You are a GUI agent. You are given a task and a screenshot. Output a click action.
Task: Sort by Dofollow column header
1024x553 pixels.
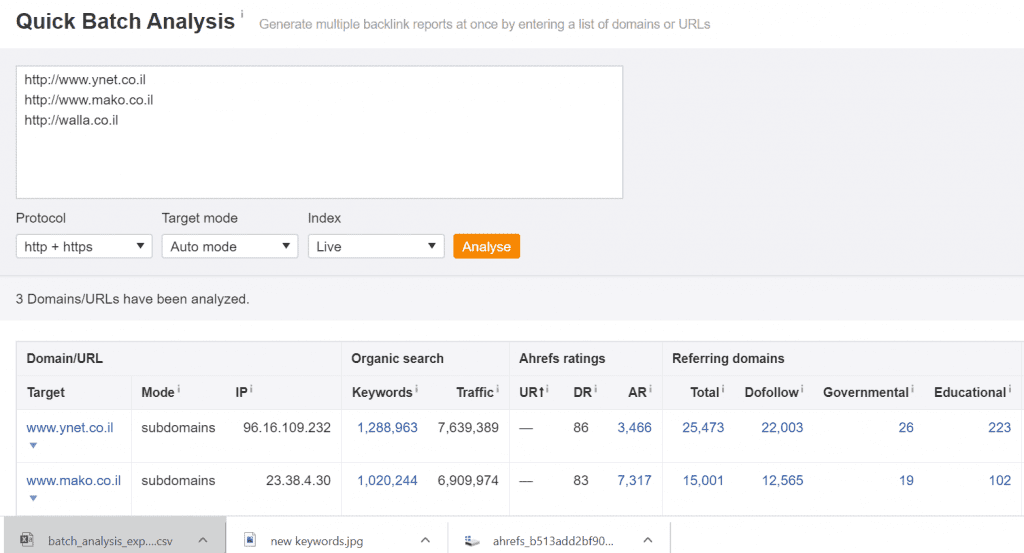pyautogui.click(x=771, y=392)
